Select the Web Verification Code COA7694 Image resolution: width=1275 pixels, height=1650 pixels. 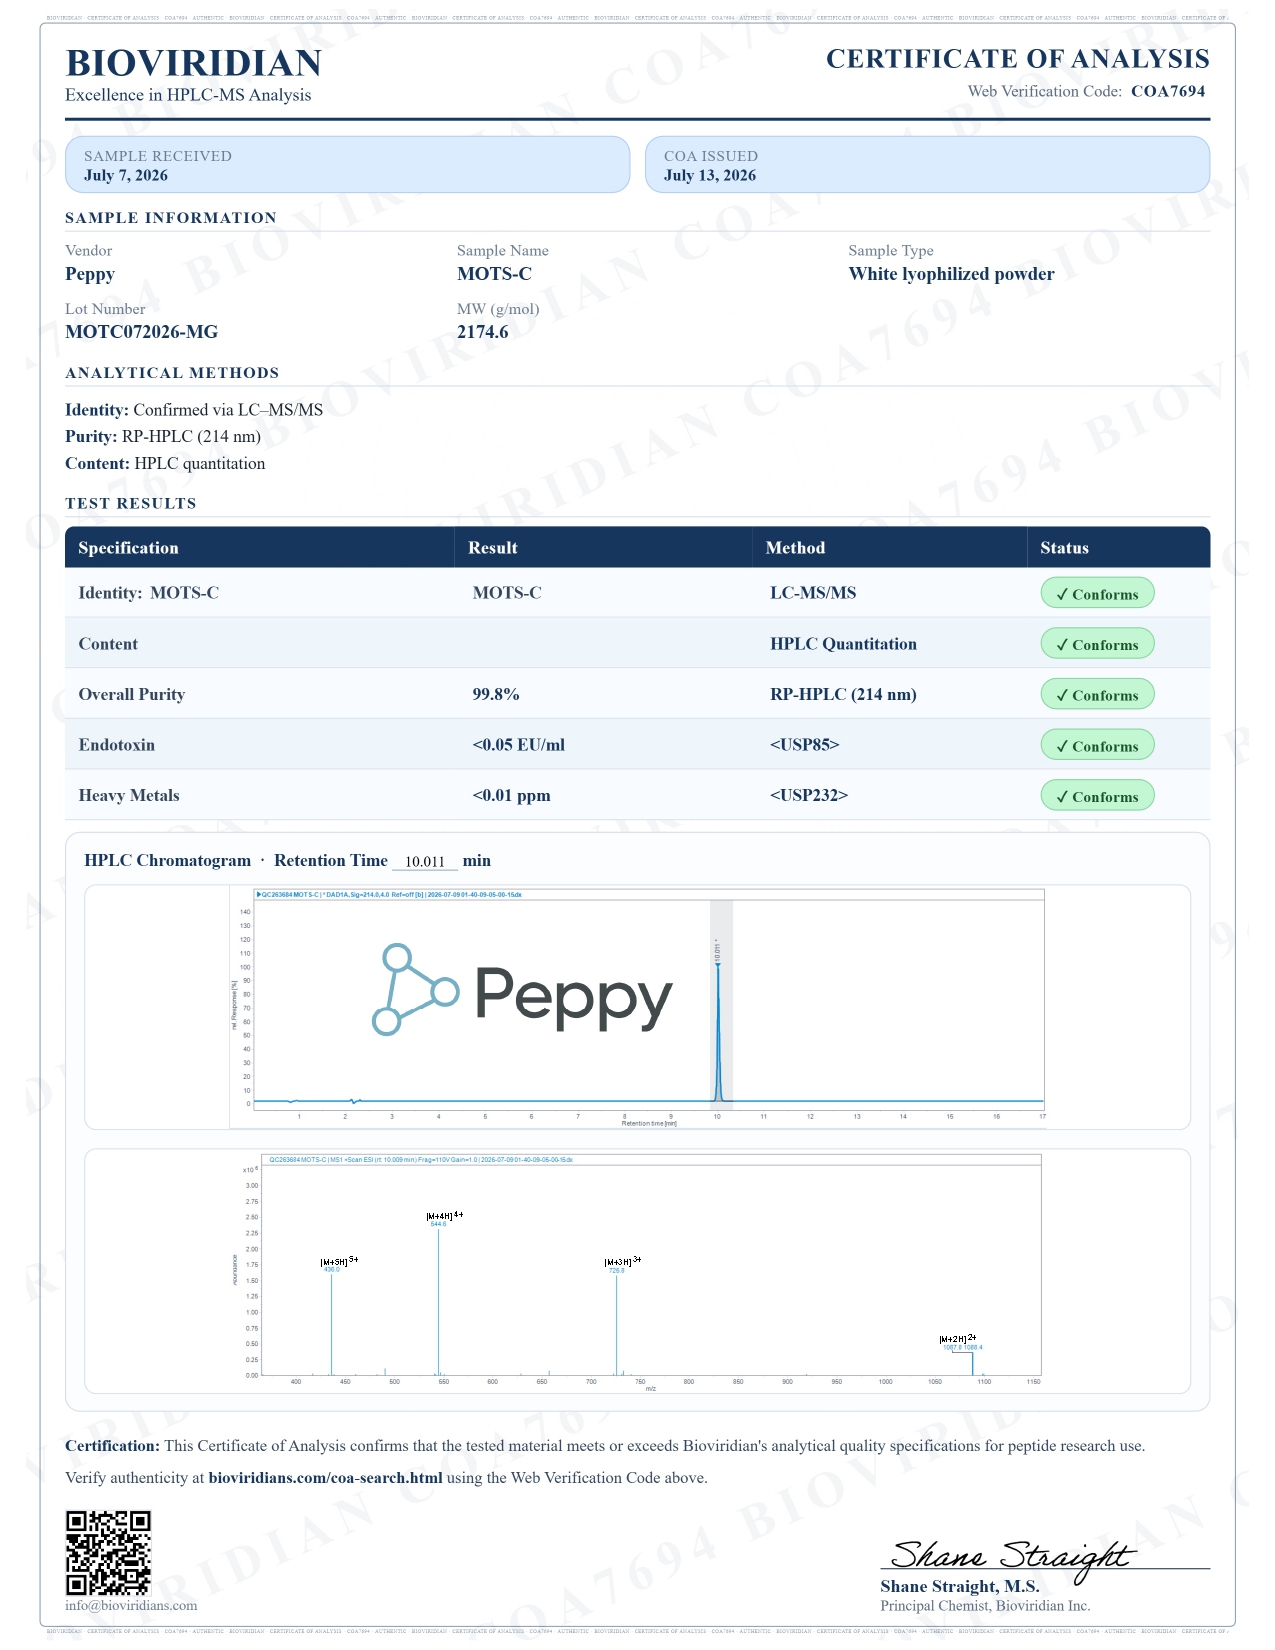(x=1168, y=91)
